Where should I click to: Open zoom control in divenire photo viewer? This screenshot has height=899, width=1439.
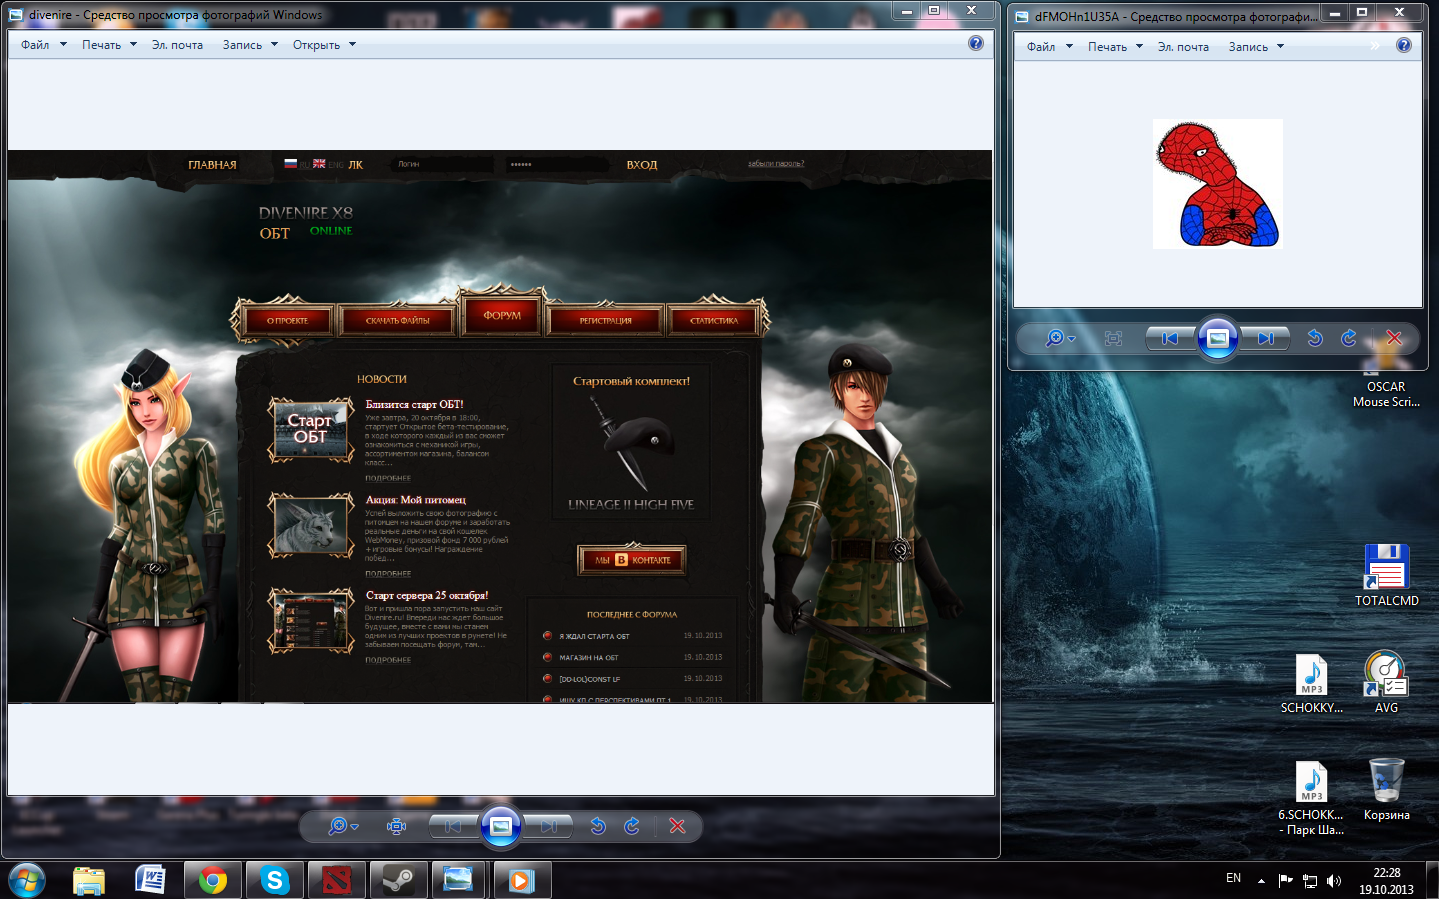pos(343,826)
